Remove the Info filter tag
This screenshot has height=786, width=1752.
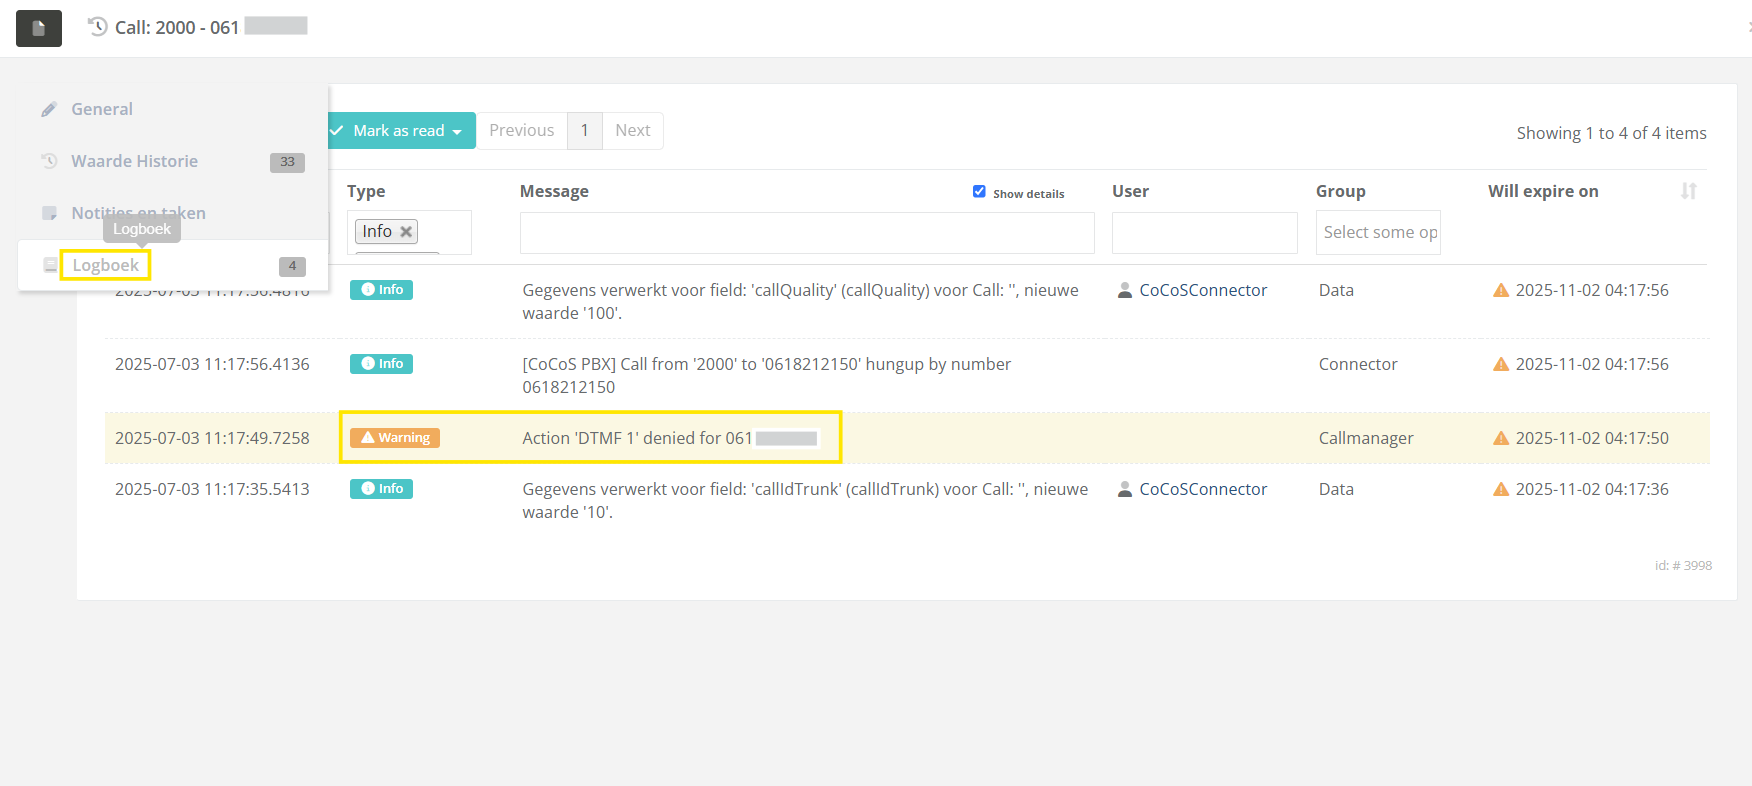[406, 232]
